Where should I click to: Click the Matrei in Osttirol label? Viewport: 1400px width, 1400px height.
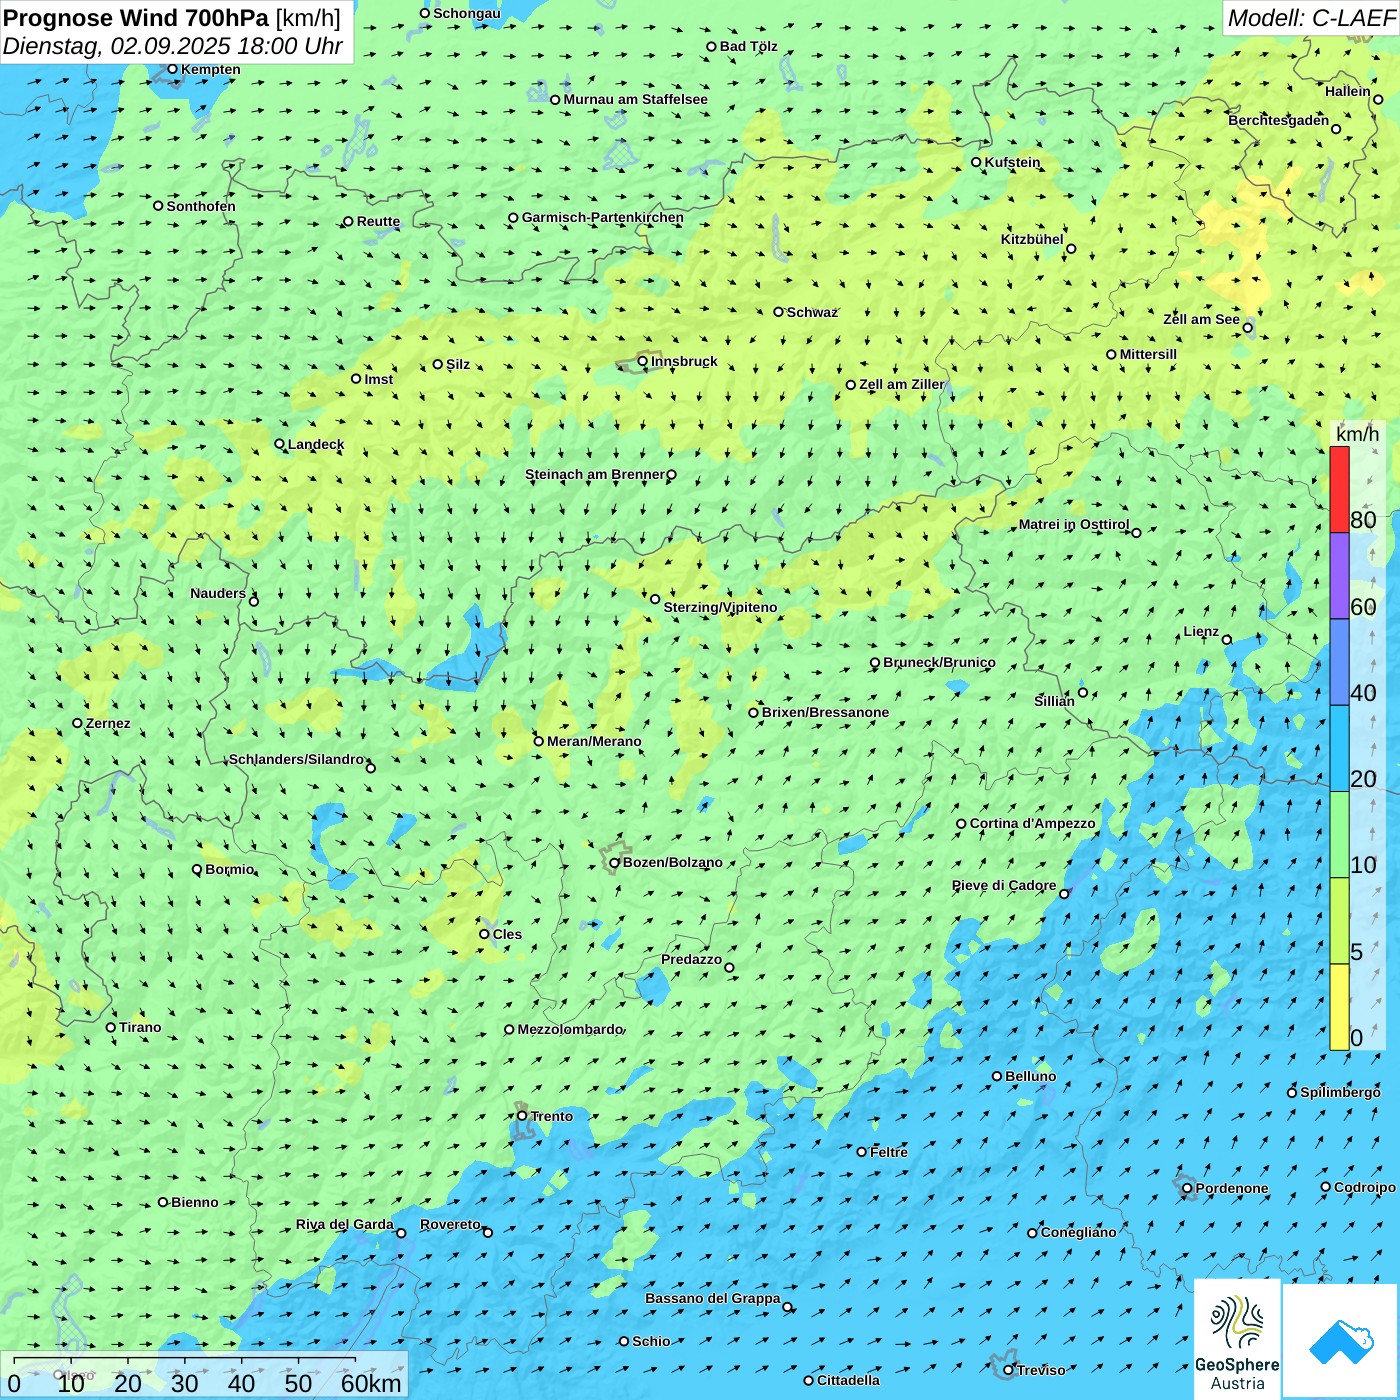click(1074, 524)
